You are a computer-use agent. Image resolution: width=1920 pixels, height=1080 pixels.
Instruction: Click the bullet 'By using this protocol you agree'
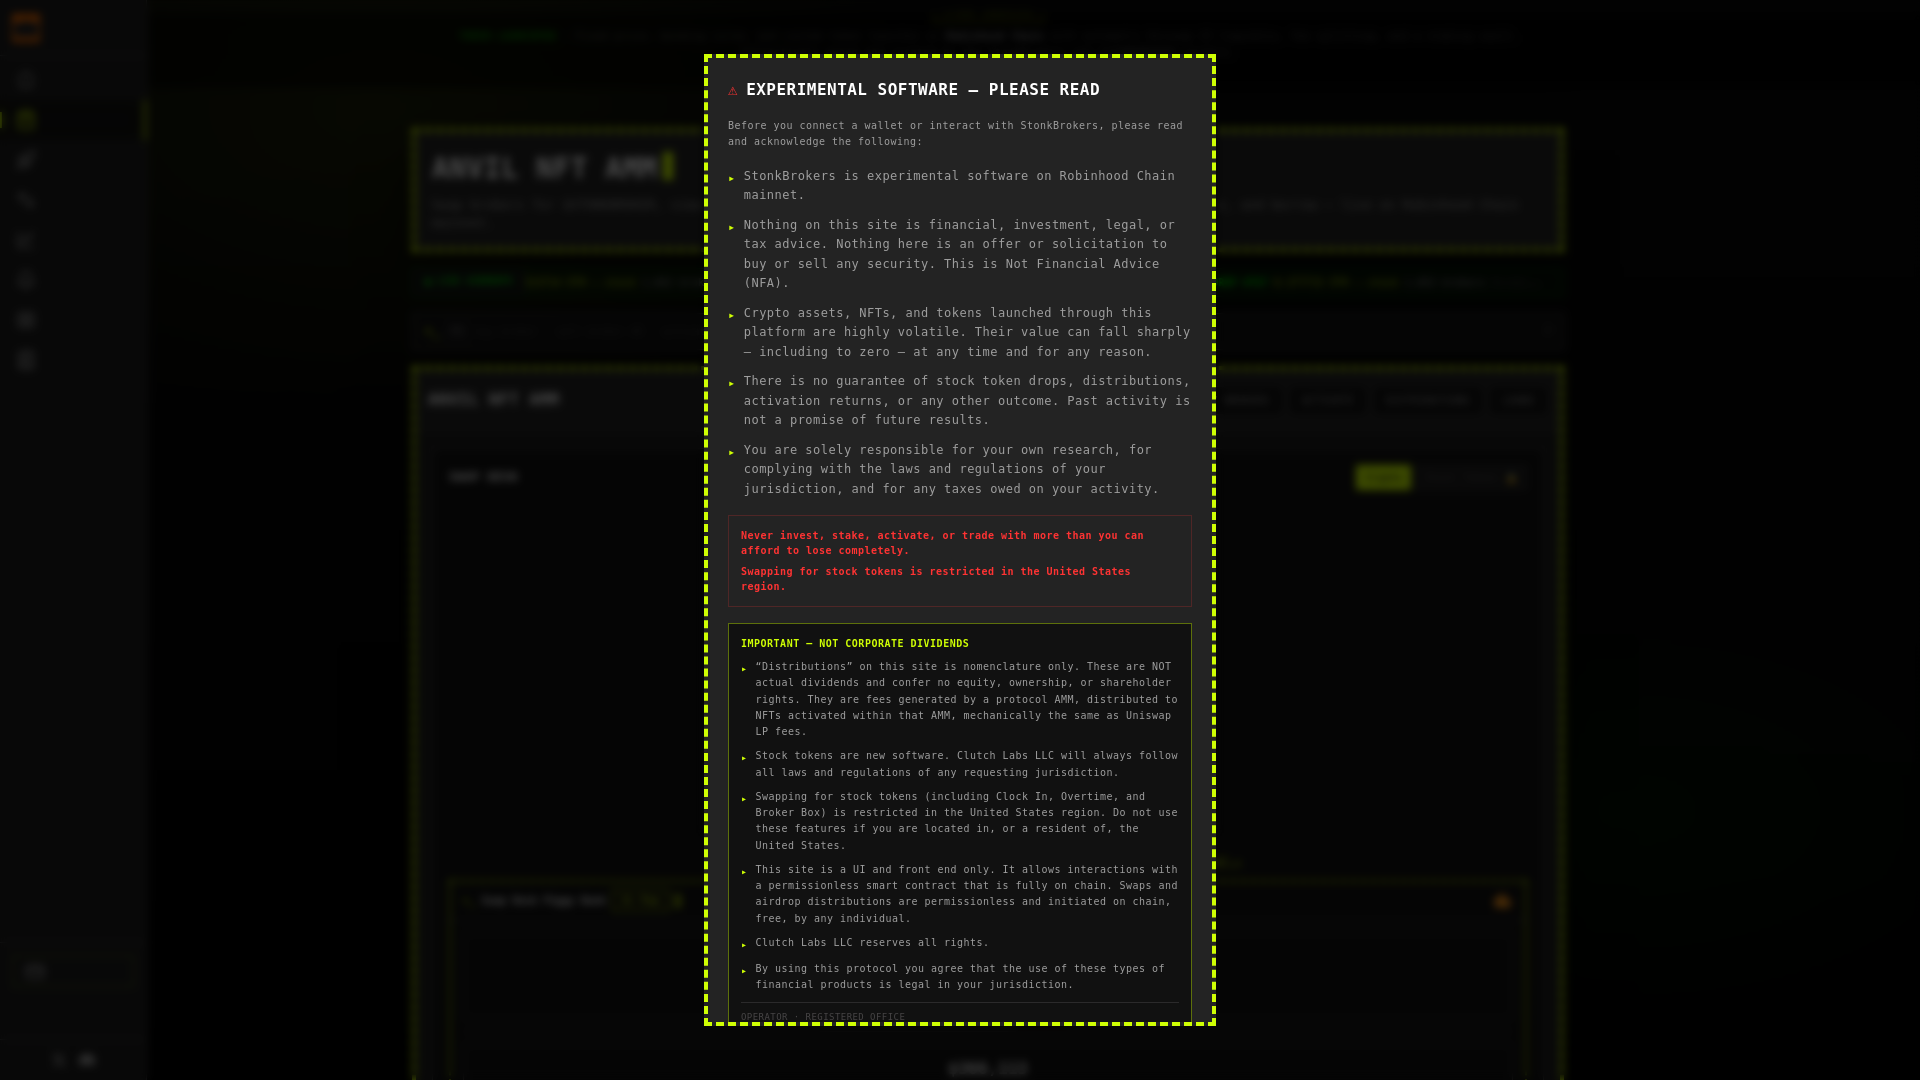(960, 977)
